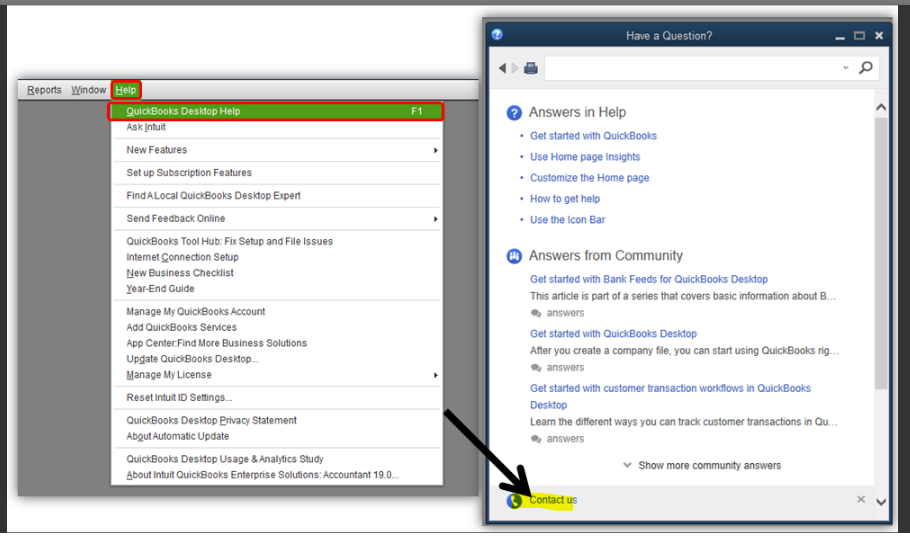Open customer transaction workflows article link
910x536 pixels.
(670, 396)
